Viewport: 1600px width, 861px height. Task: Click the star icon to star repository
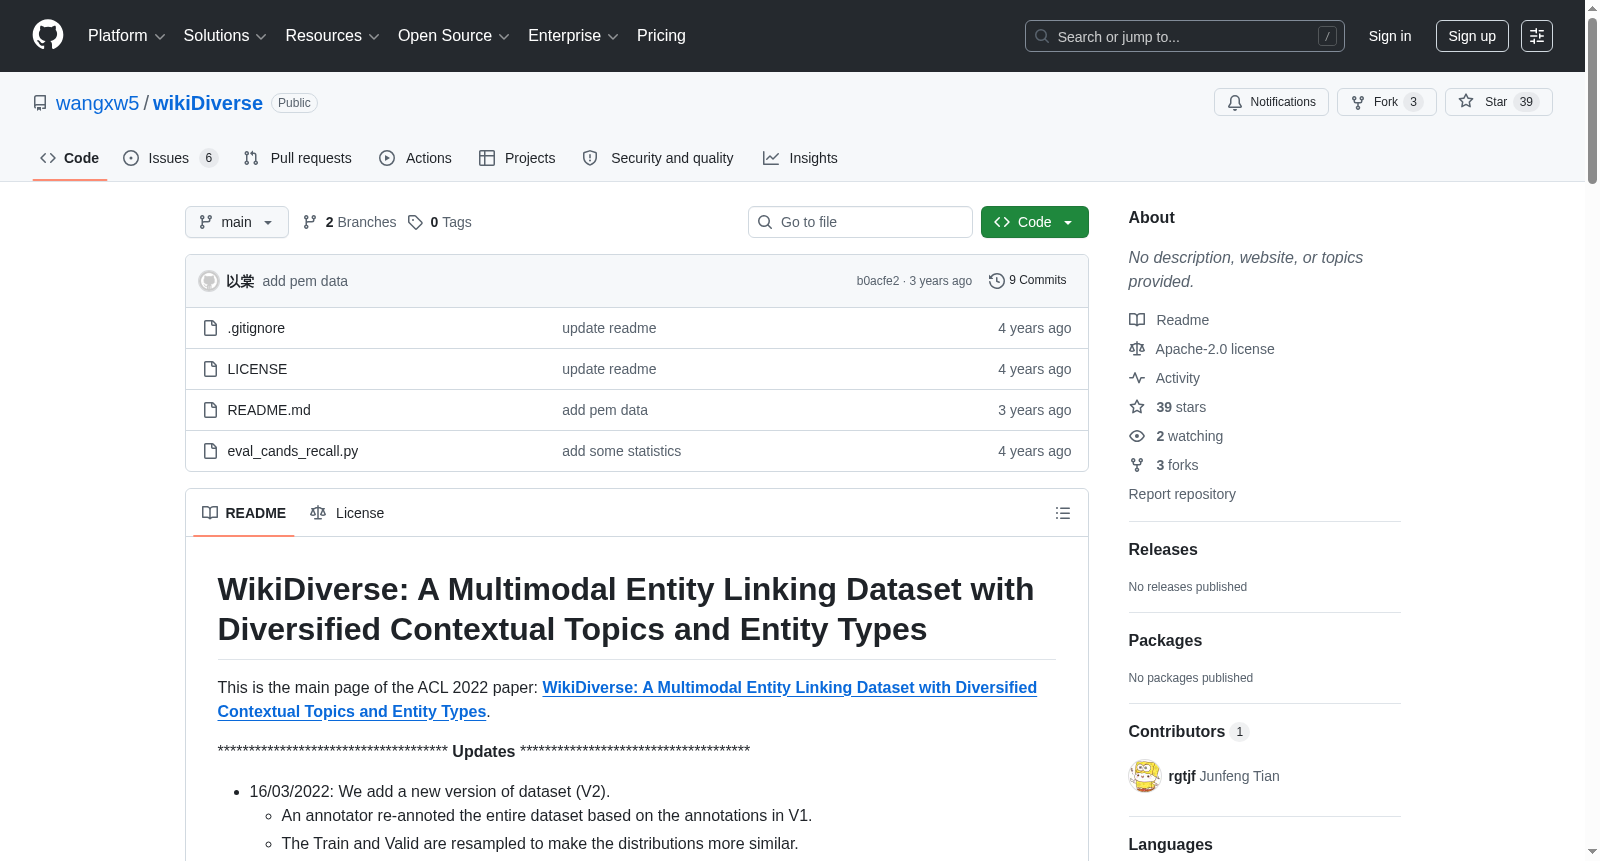[1466, 101]
